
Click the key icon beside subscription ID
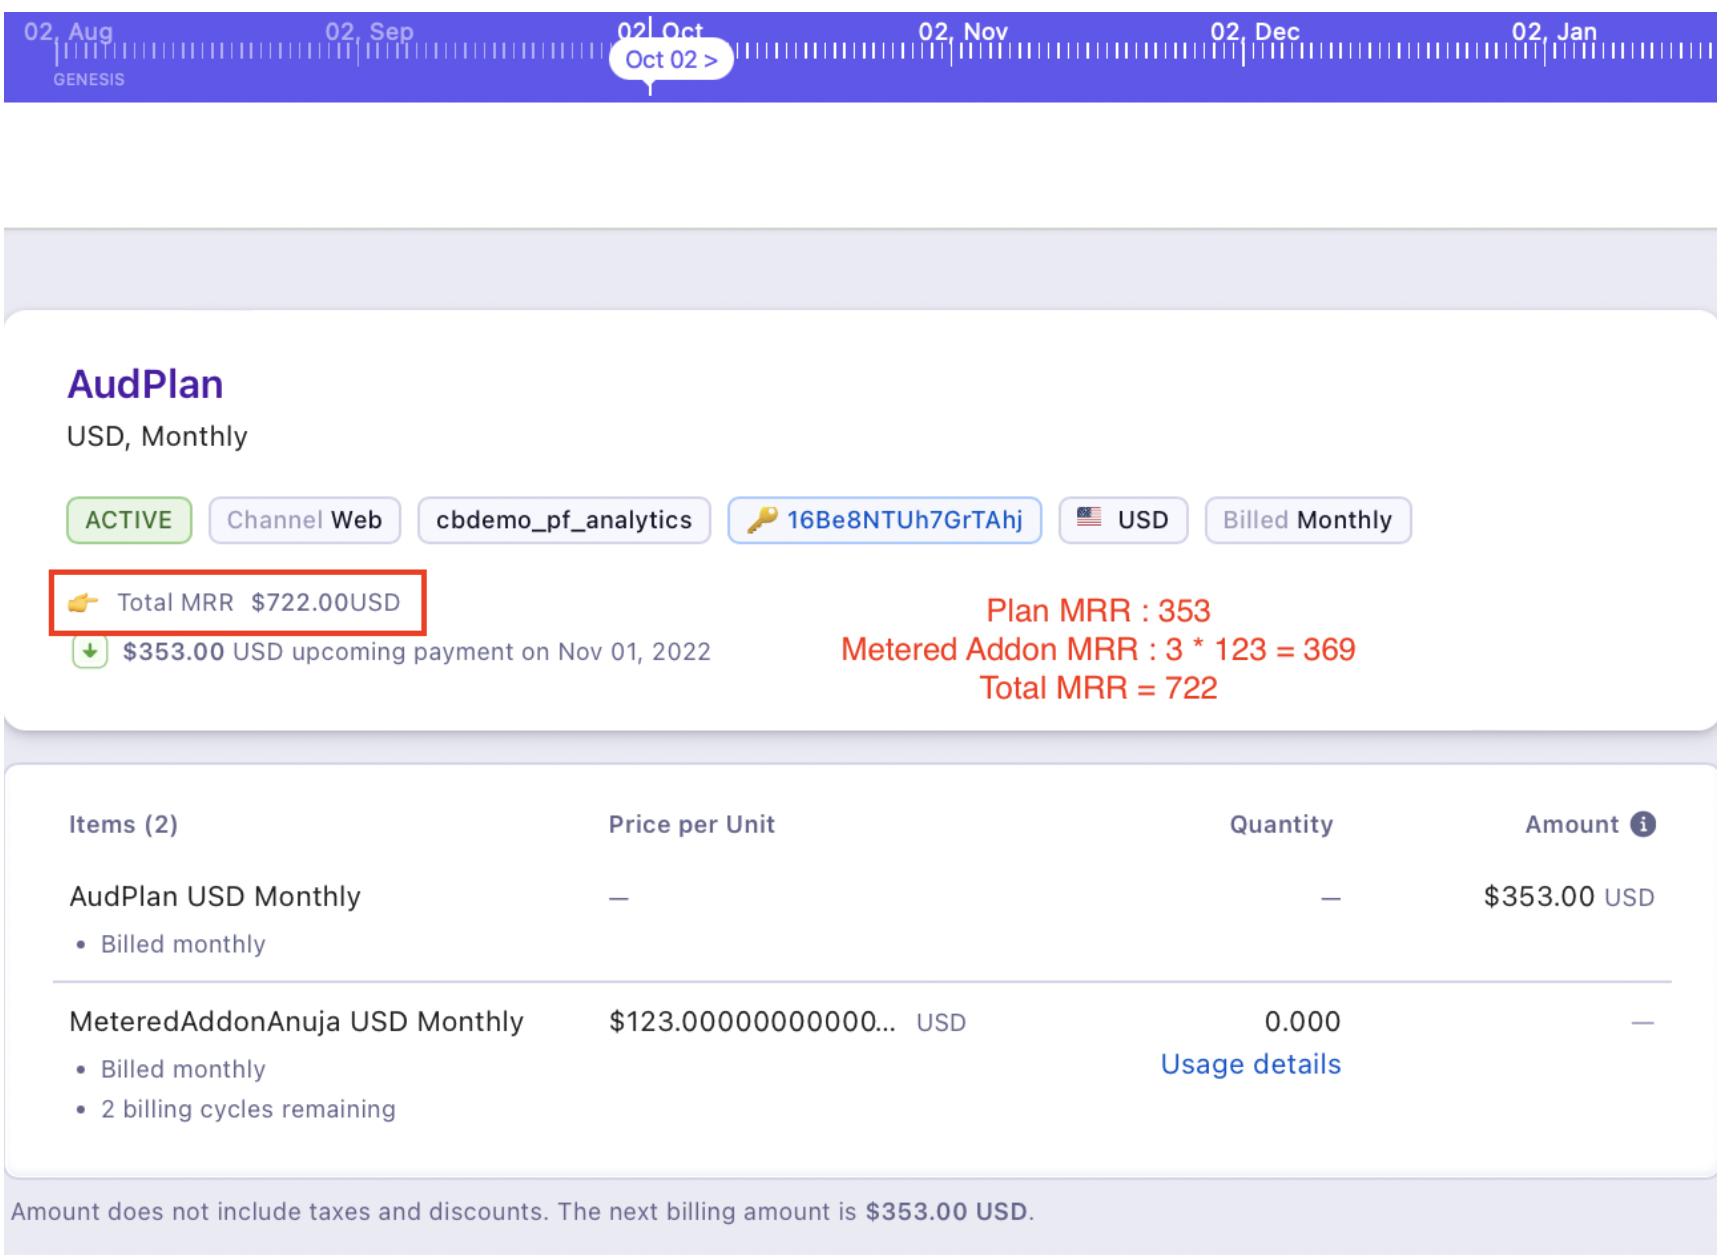(762, 519)
